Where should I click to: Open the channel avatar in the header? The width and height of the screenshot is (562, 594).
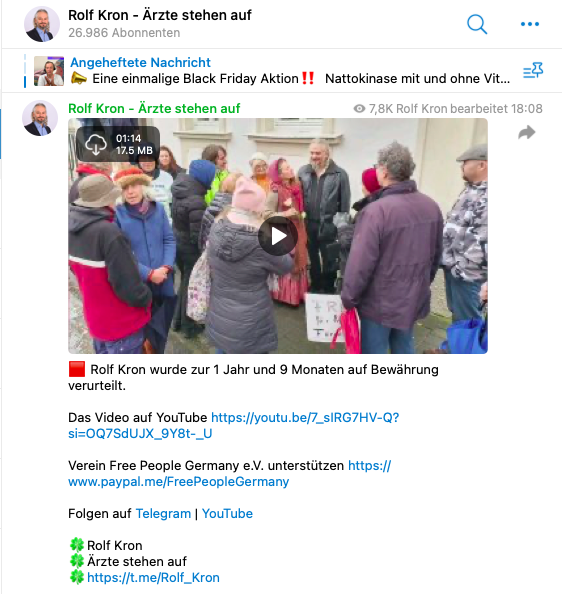click(x=42, y=24)
